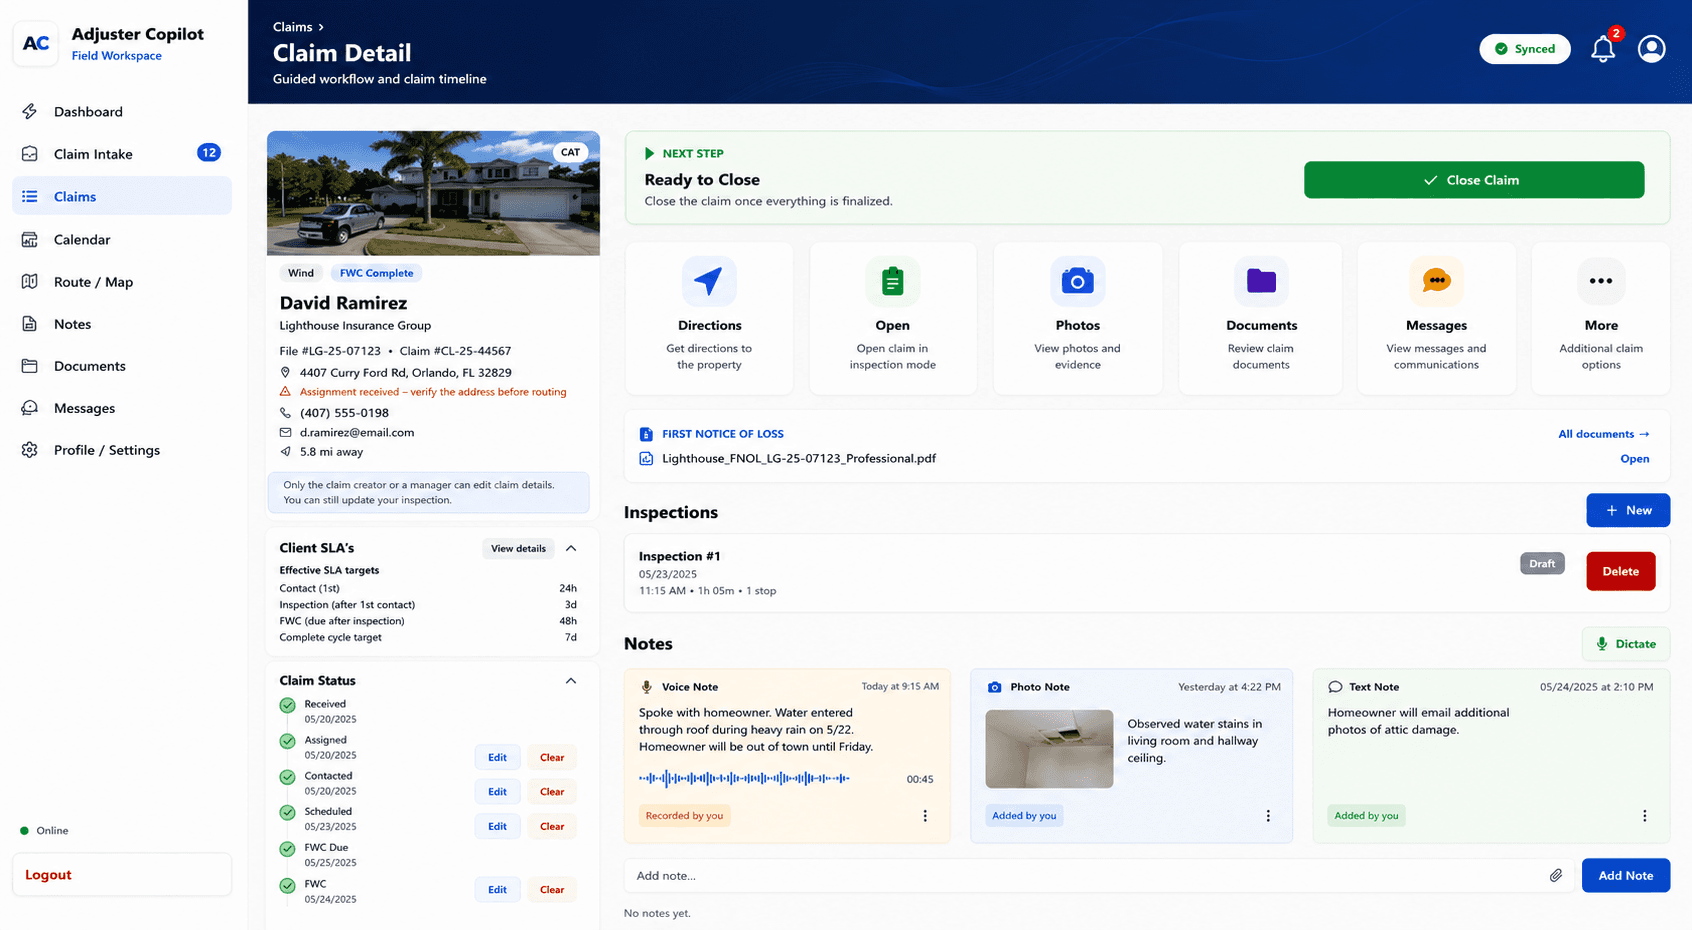
Task: Open the user profile avatar icon
Action: click(1651, 48)
